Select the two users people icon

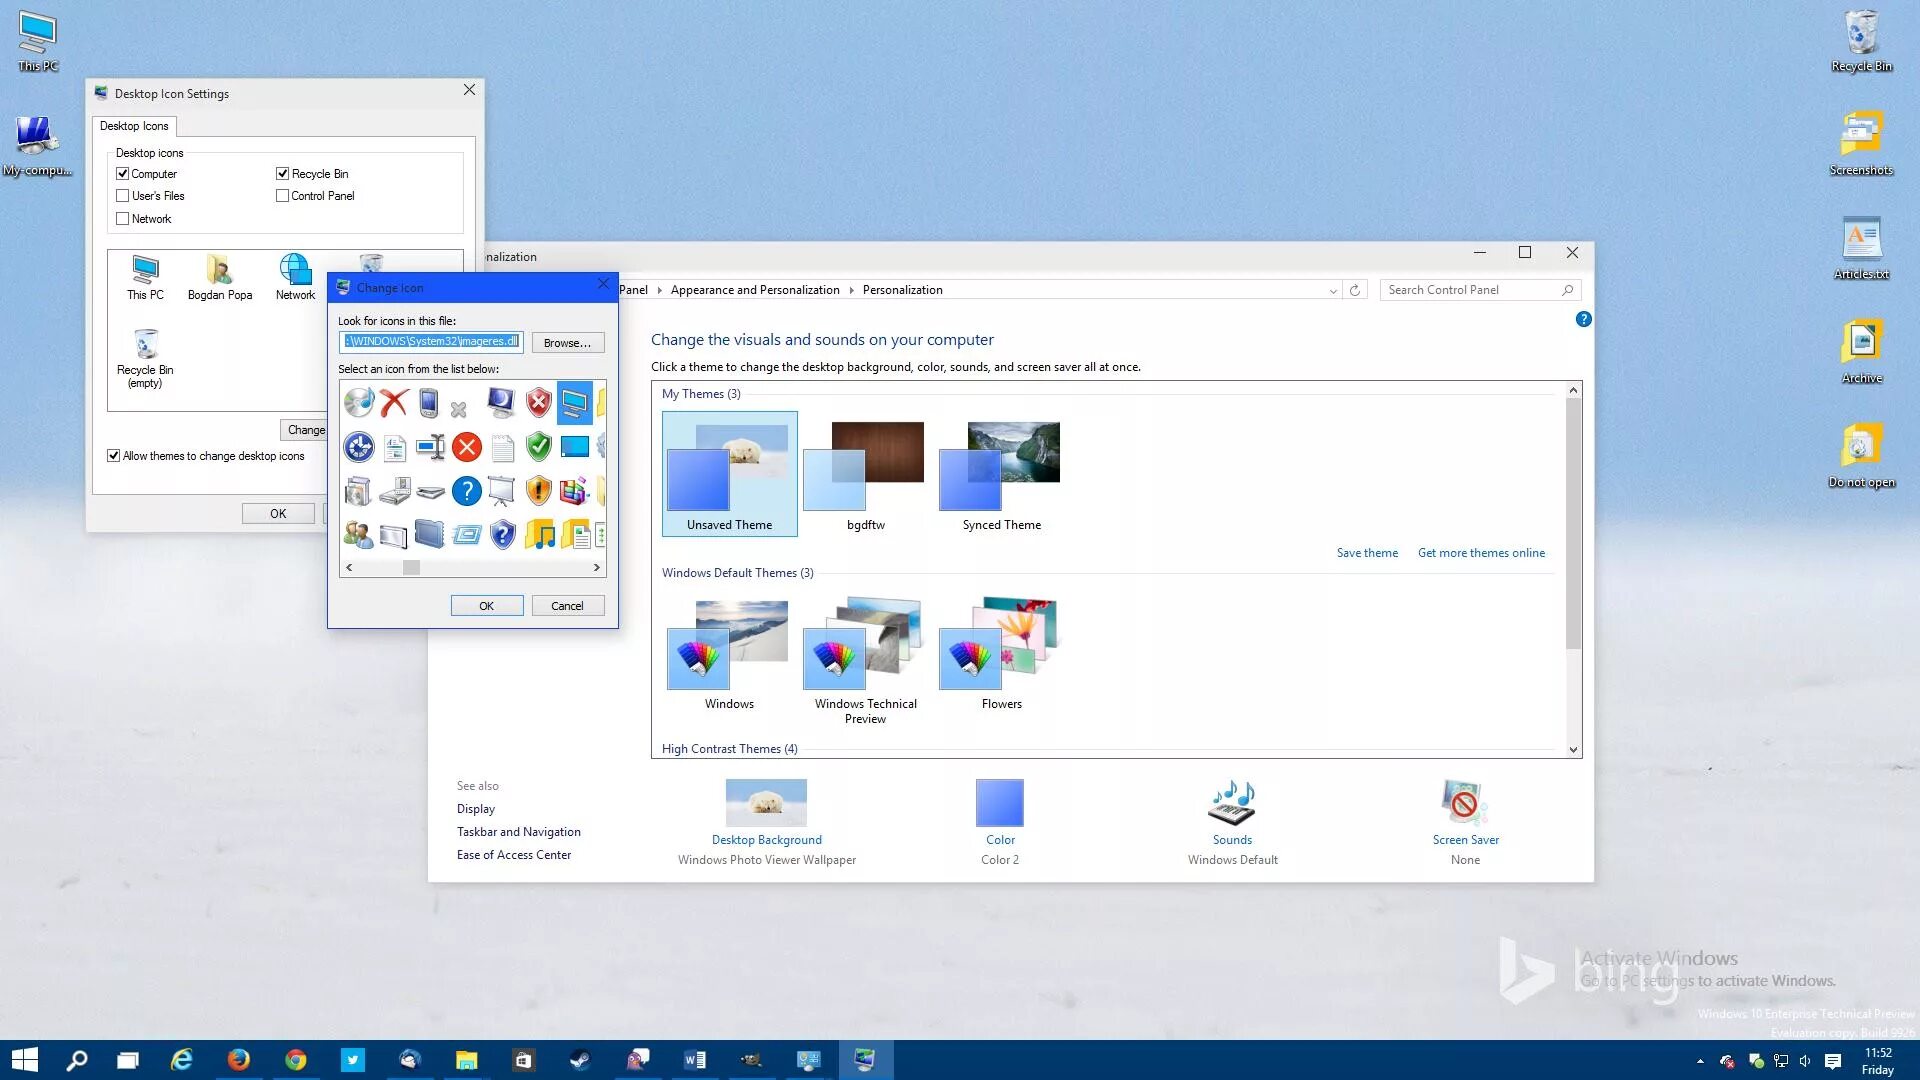pyautogui.click(x=358, y=535)
